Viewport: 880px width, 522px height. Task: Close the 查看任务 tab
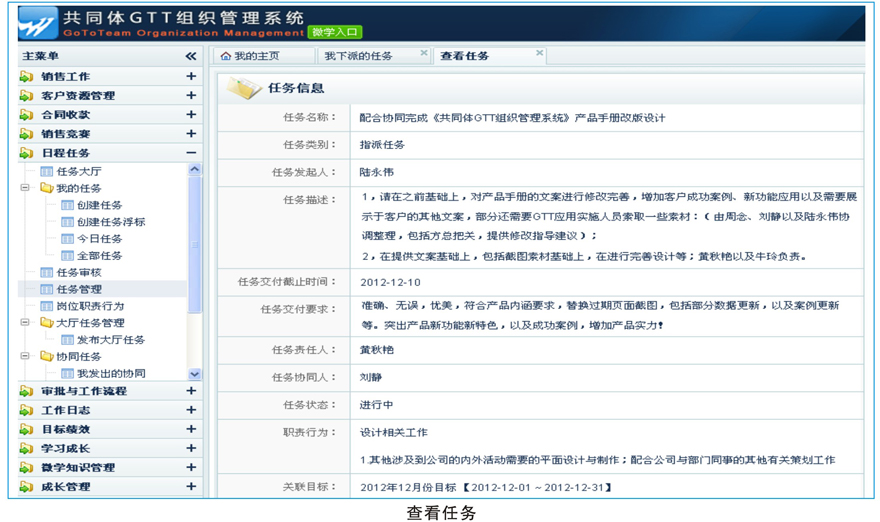(x=540, y=53)
